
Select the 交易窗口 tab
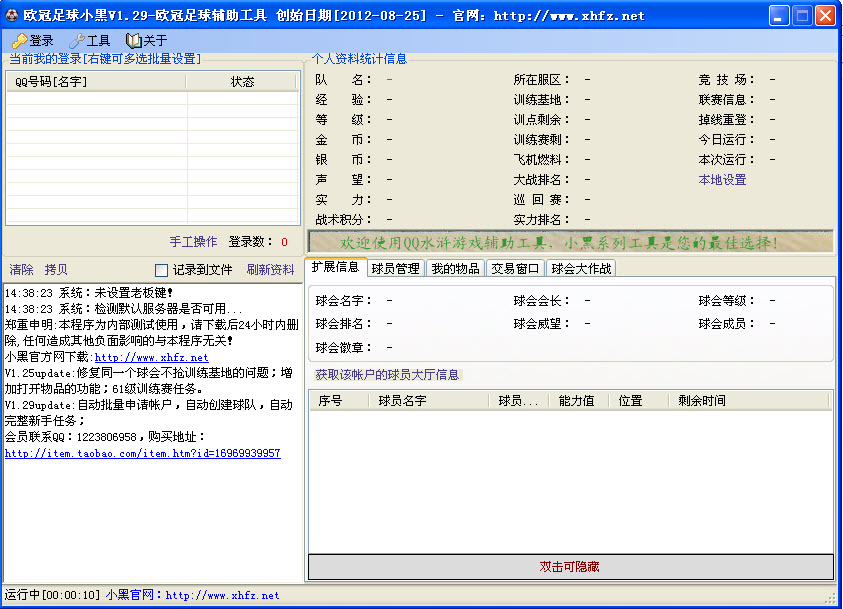tap(515, 268)
